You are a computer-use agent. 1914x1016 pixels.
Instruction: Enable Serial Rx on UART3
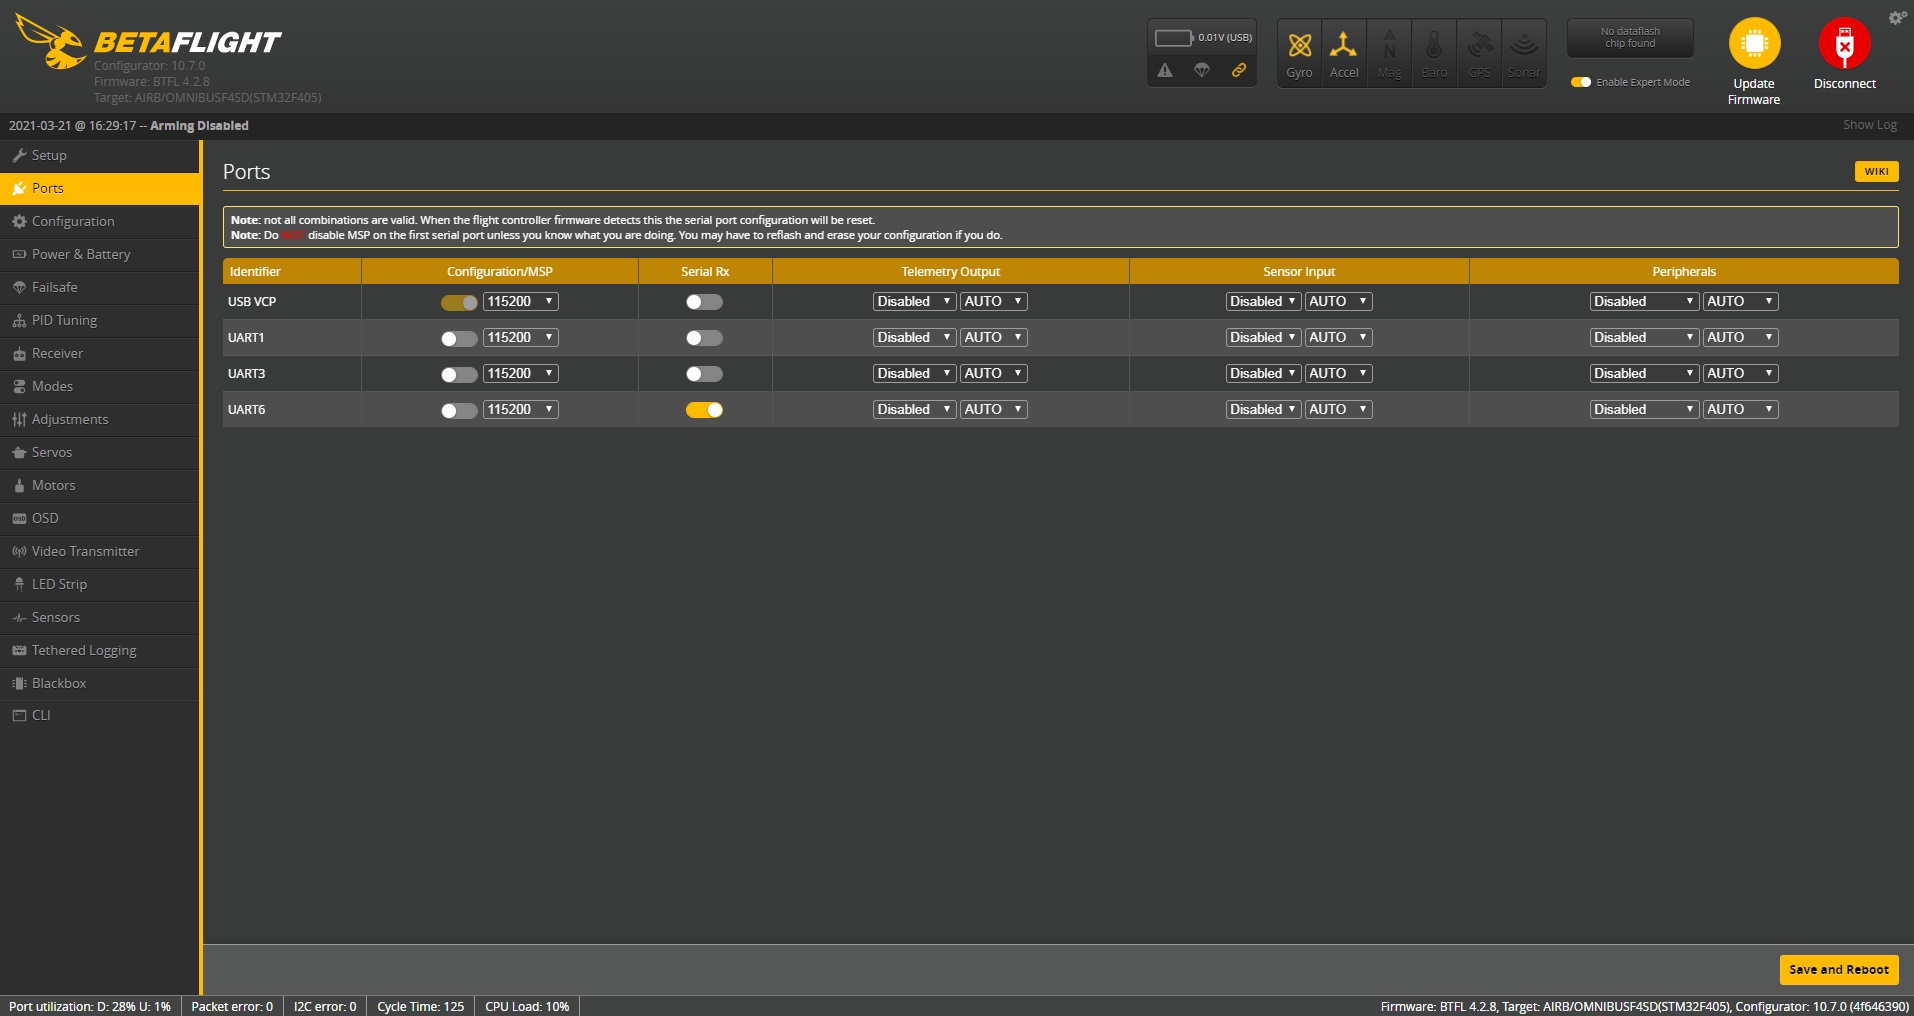704,374
